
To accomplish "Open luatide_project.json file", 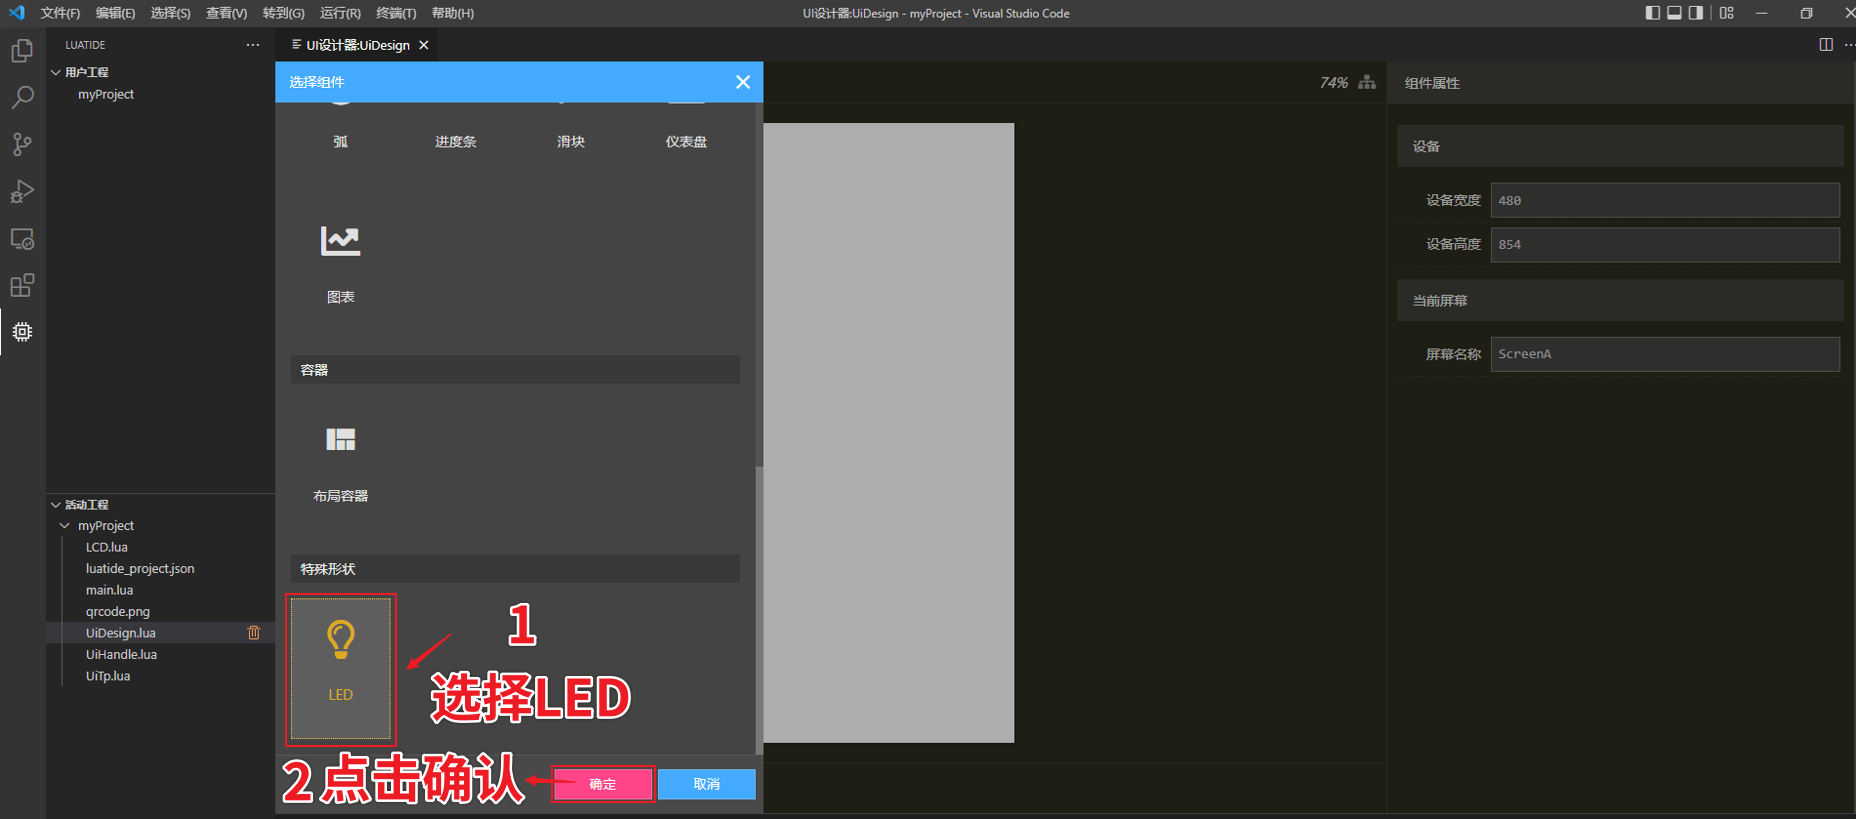I will click(x=140, y=569).
